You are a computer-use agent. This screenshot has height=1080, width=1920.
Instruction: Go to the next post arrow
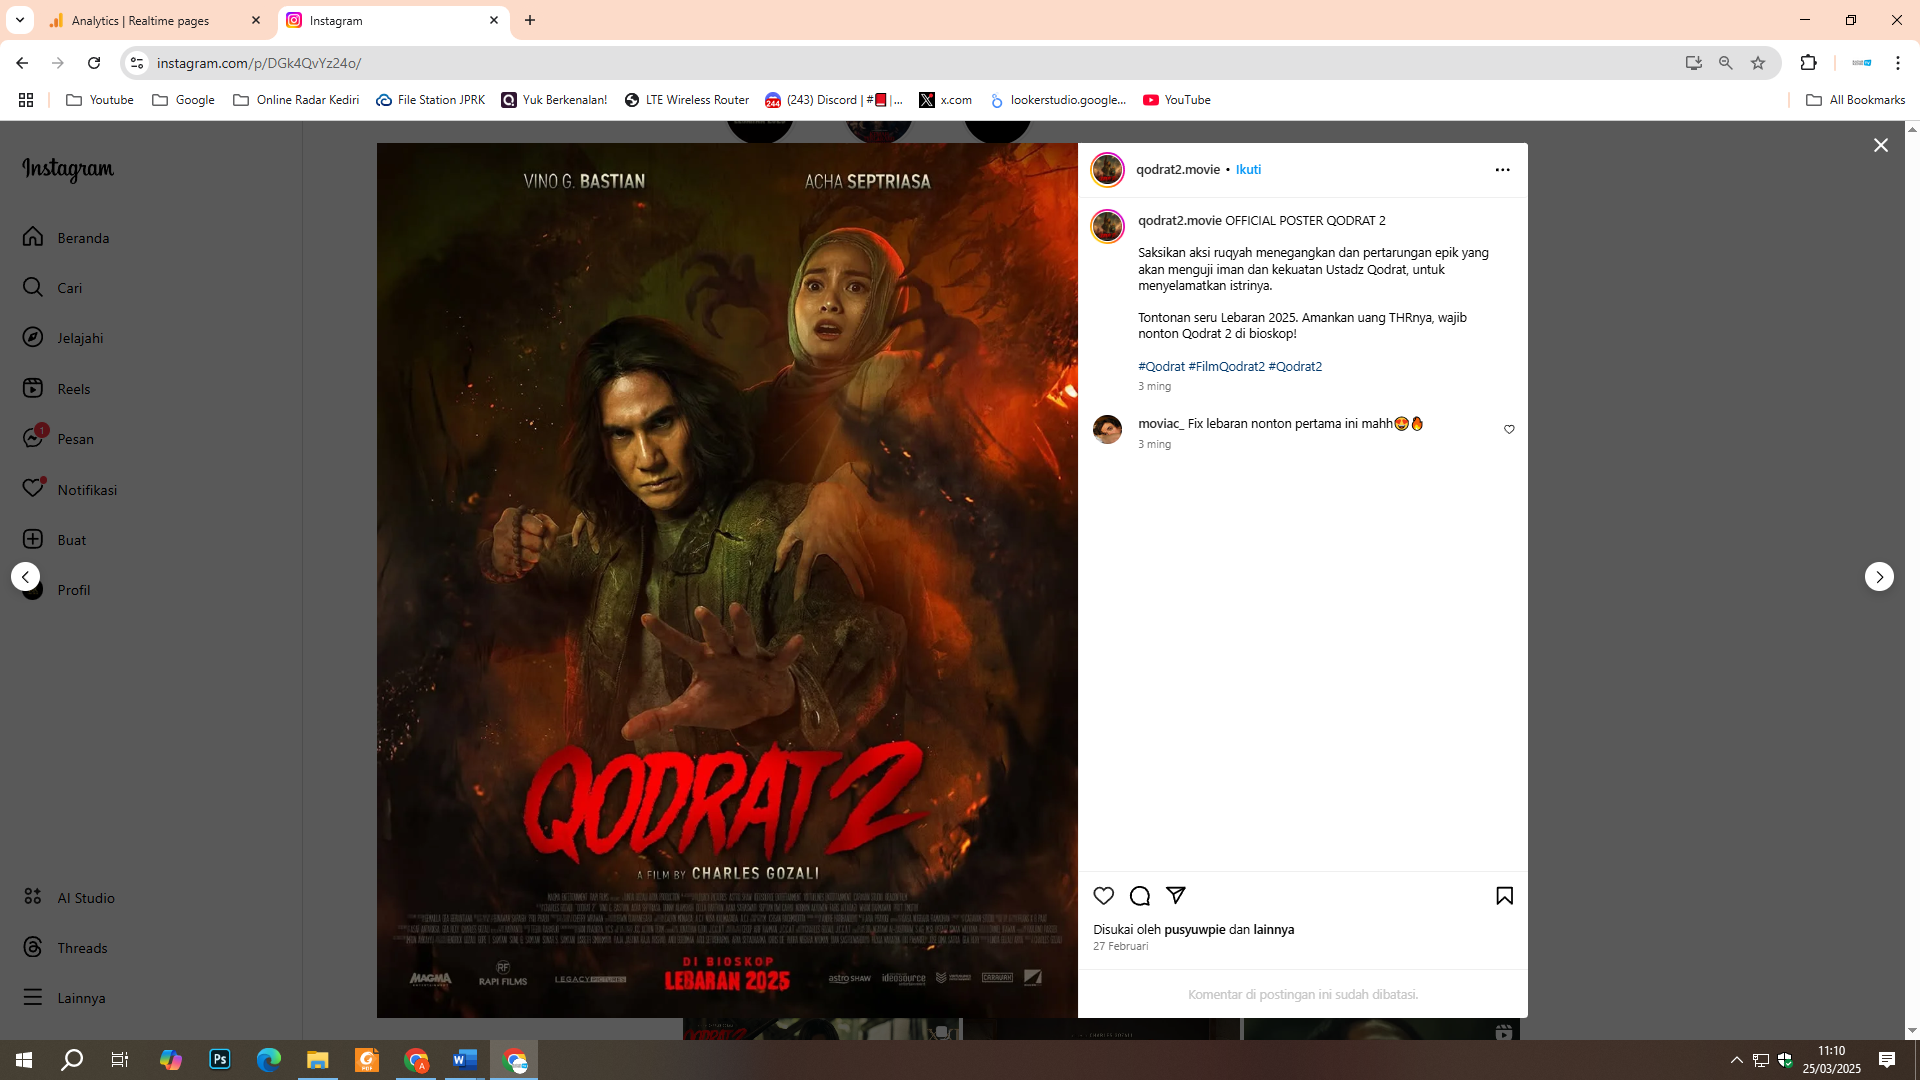[1879, 577]
